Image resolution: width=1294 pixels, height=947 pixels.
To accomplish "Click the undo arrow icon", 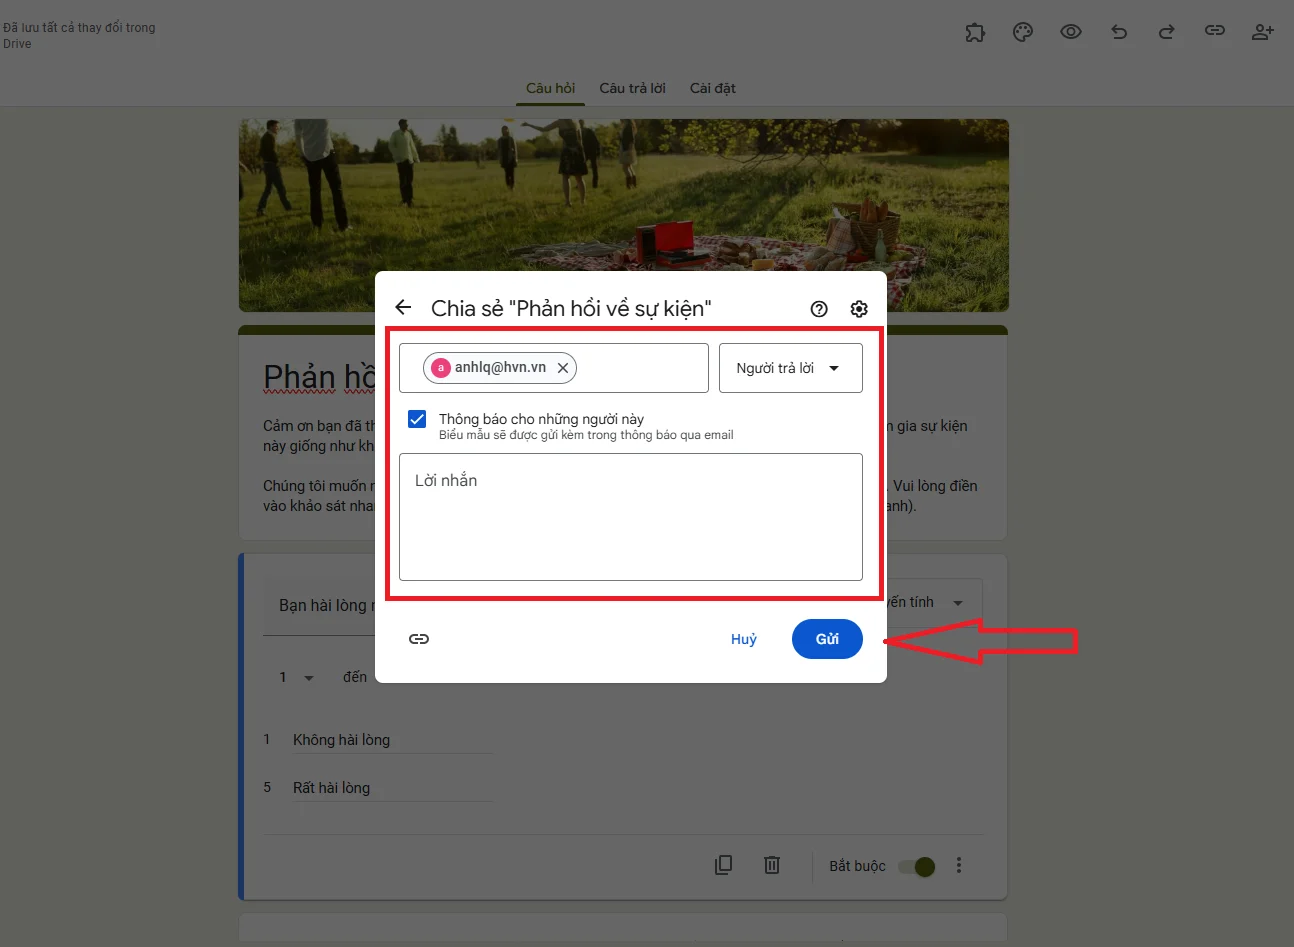I will coord(1119,32).
